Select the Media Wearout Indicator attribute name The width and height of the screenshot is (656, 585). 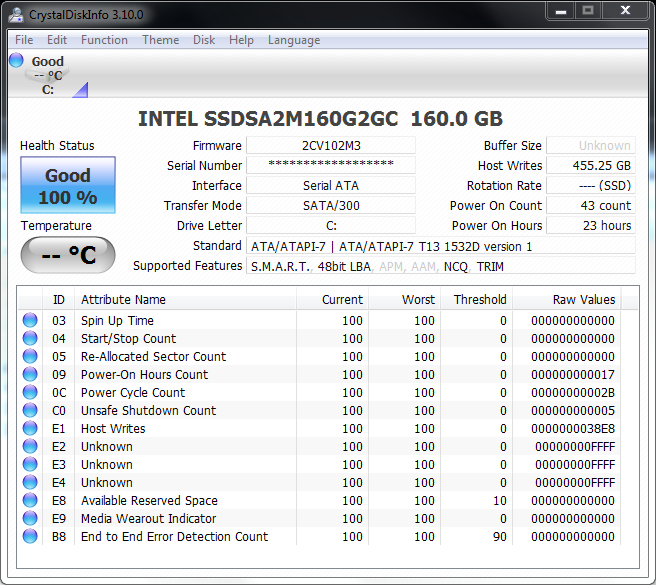coord(148,518)
